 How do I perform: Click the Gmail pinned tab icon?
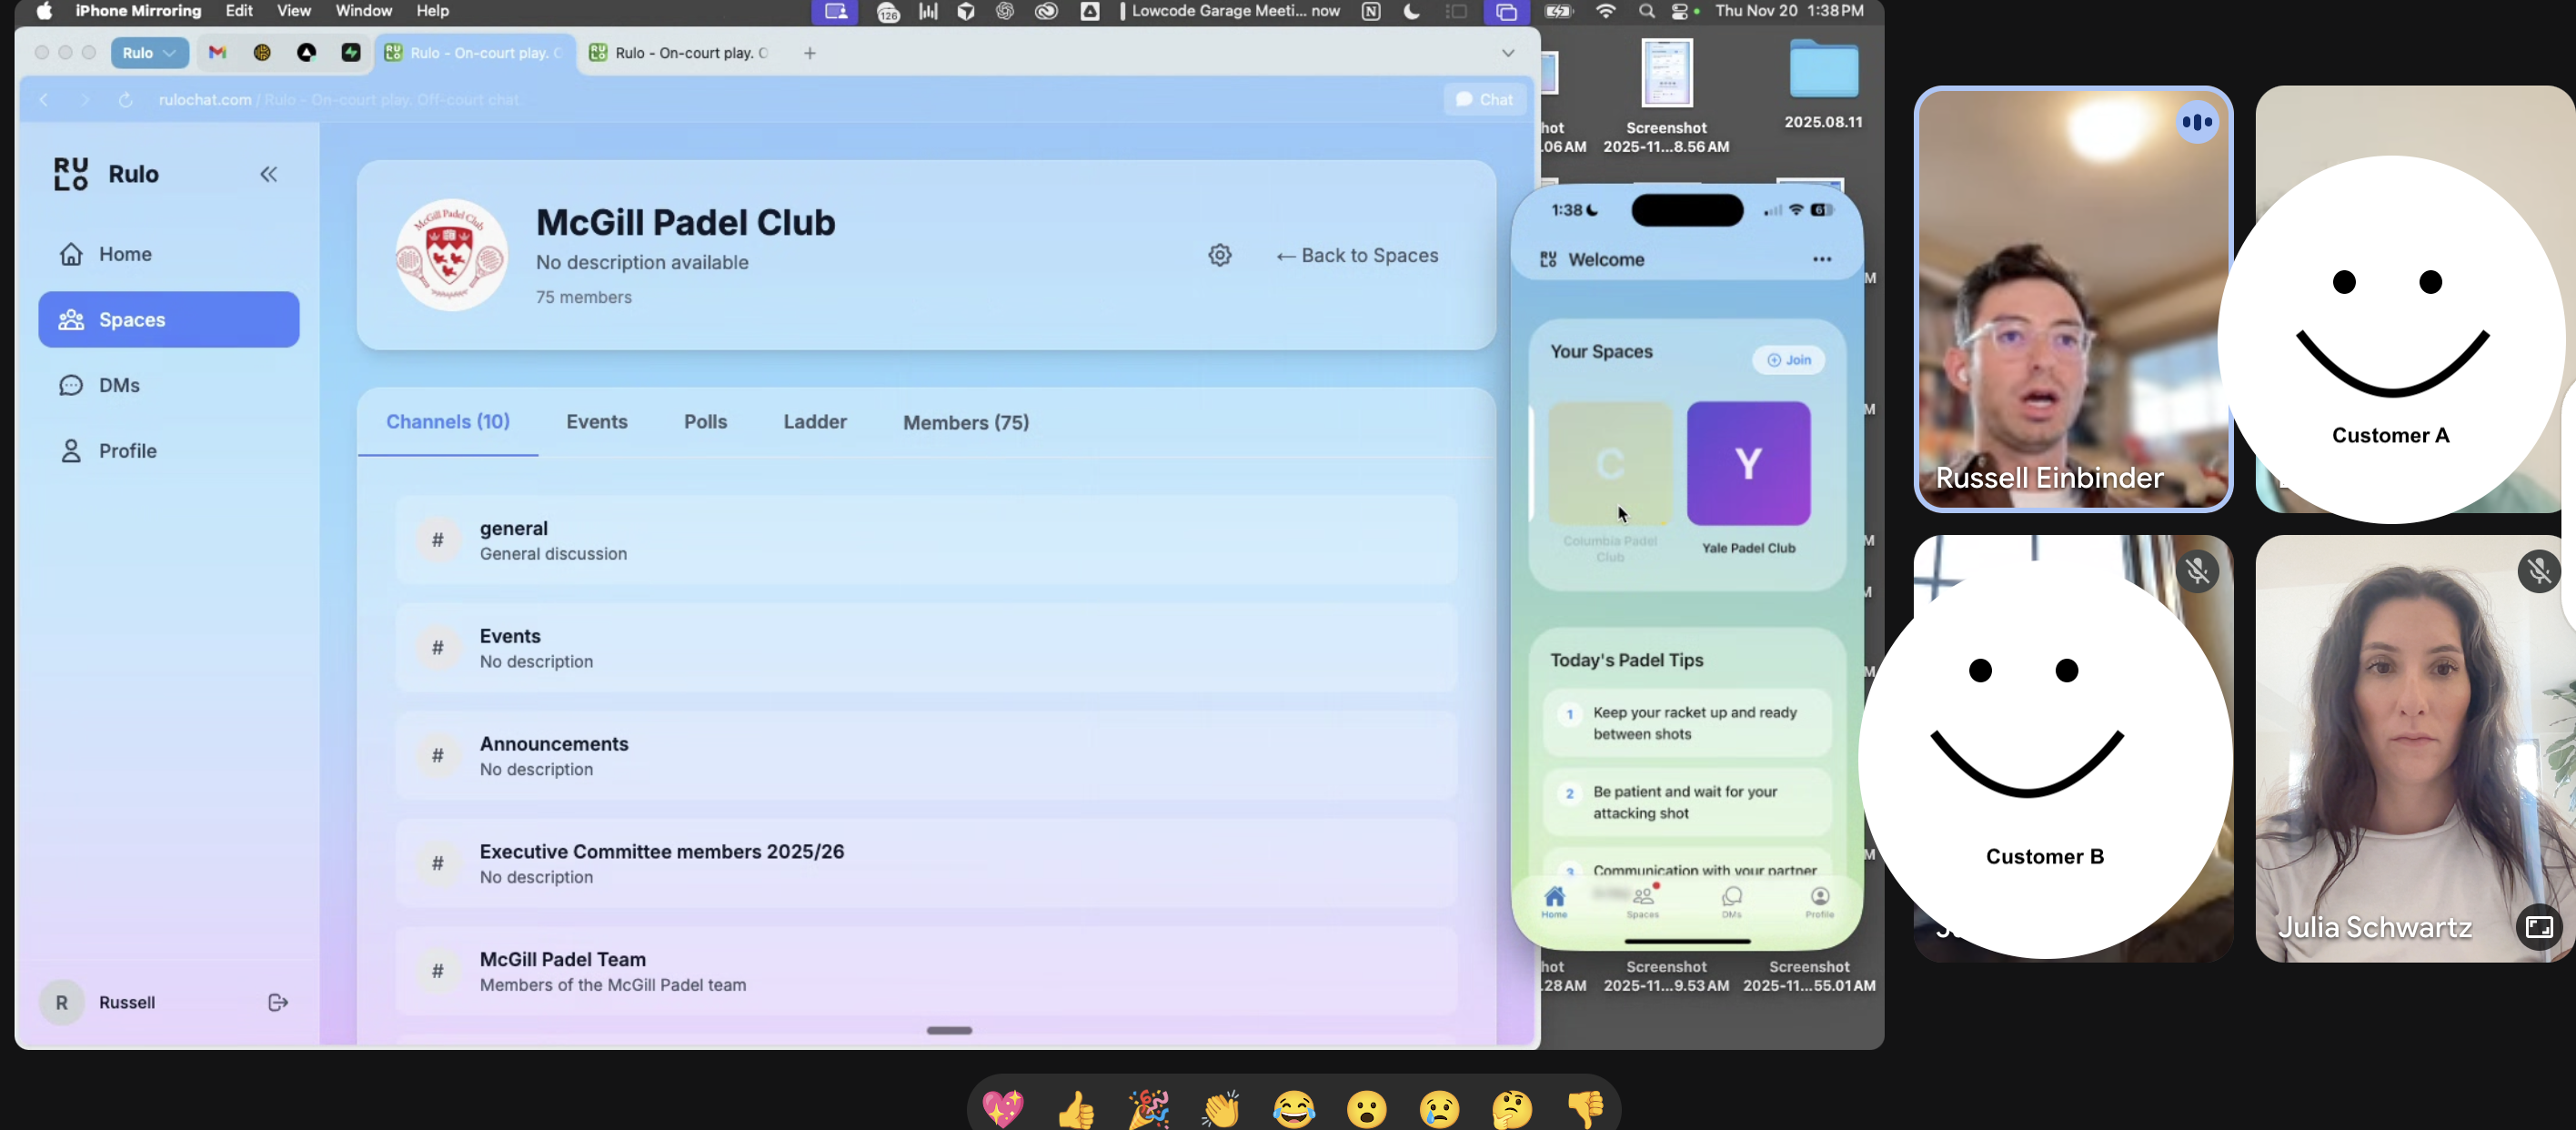point(217,53)
